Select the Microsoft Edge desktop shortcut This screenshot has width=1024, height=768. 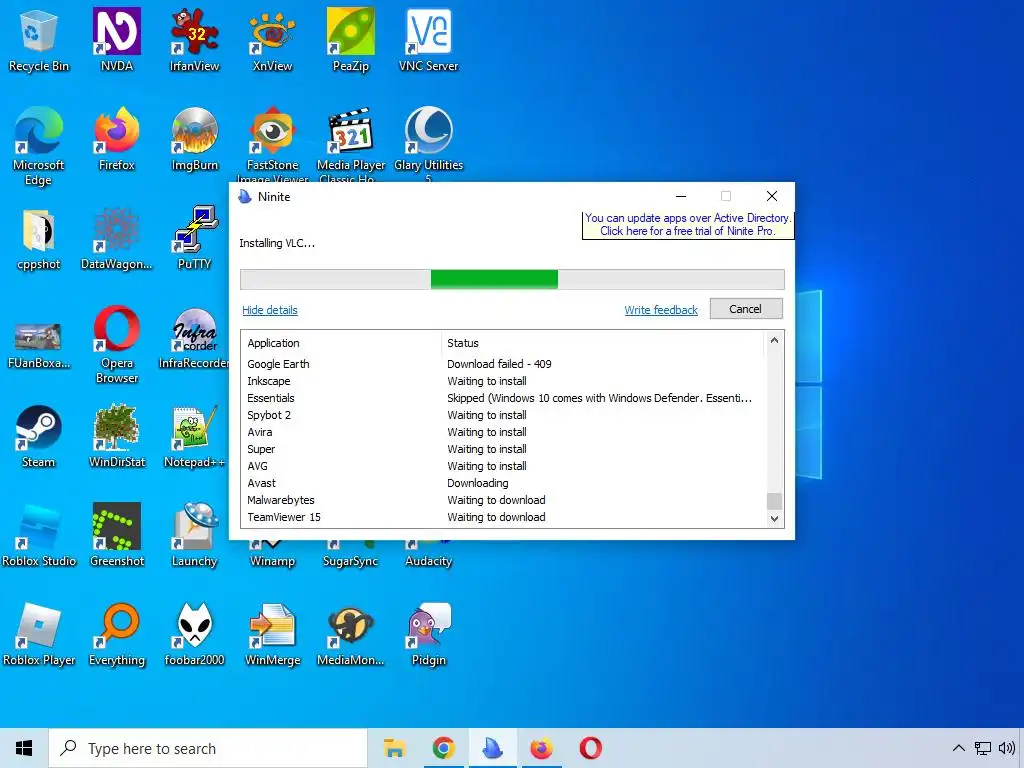pyautogui.click(x=39, y=146)
